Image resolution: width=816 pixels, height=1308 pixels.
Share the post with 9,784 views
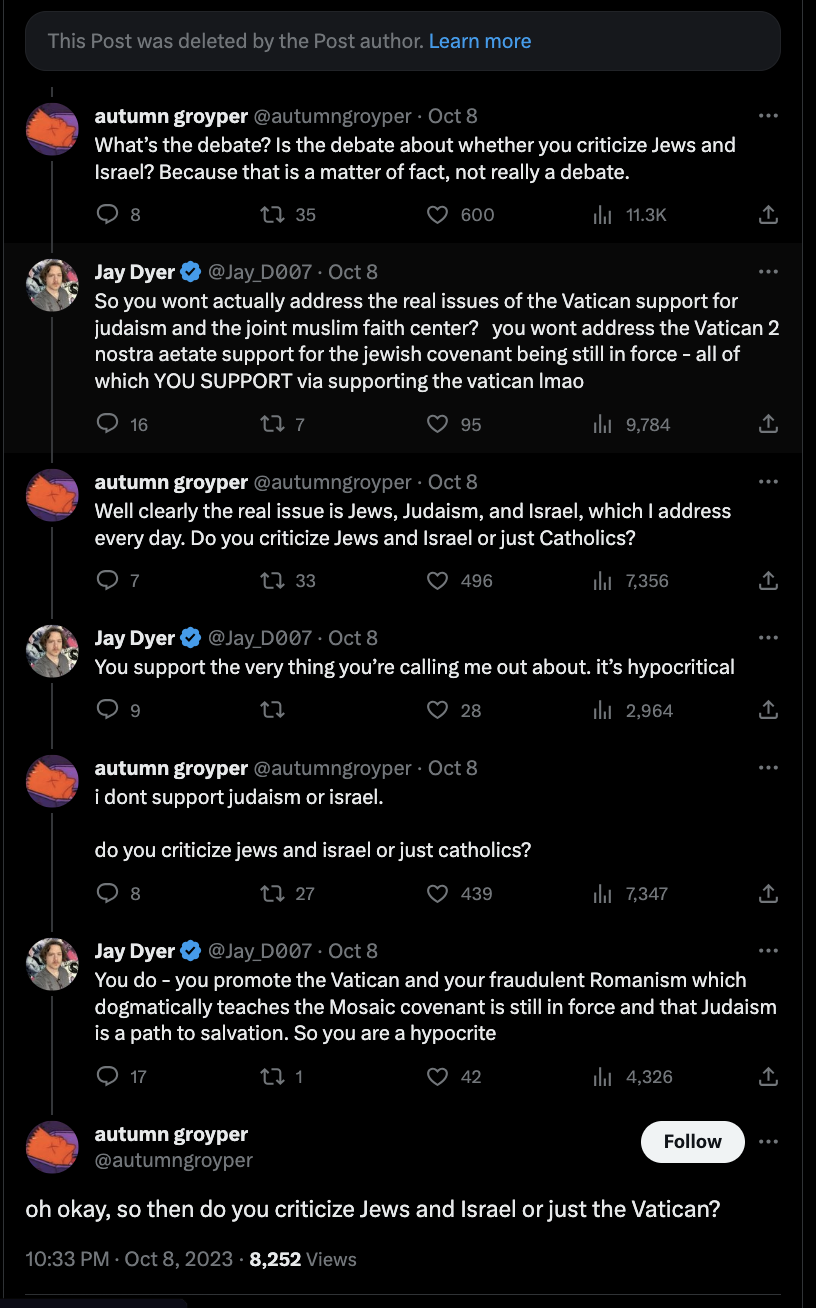pos(768,424)
